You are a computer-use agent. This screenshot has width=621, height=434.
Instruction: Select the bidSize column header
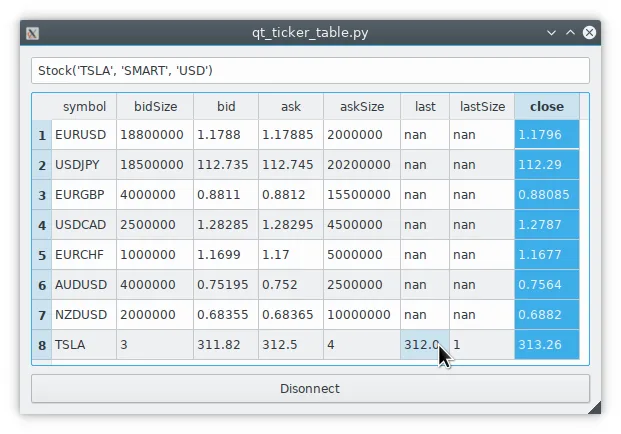[x=155, y=107]
